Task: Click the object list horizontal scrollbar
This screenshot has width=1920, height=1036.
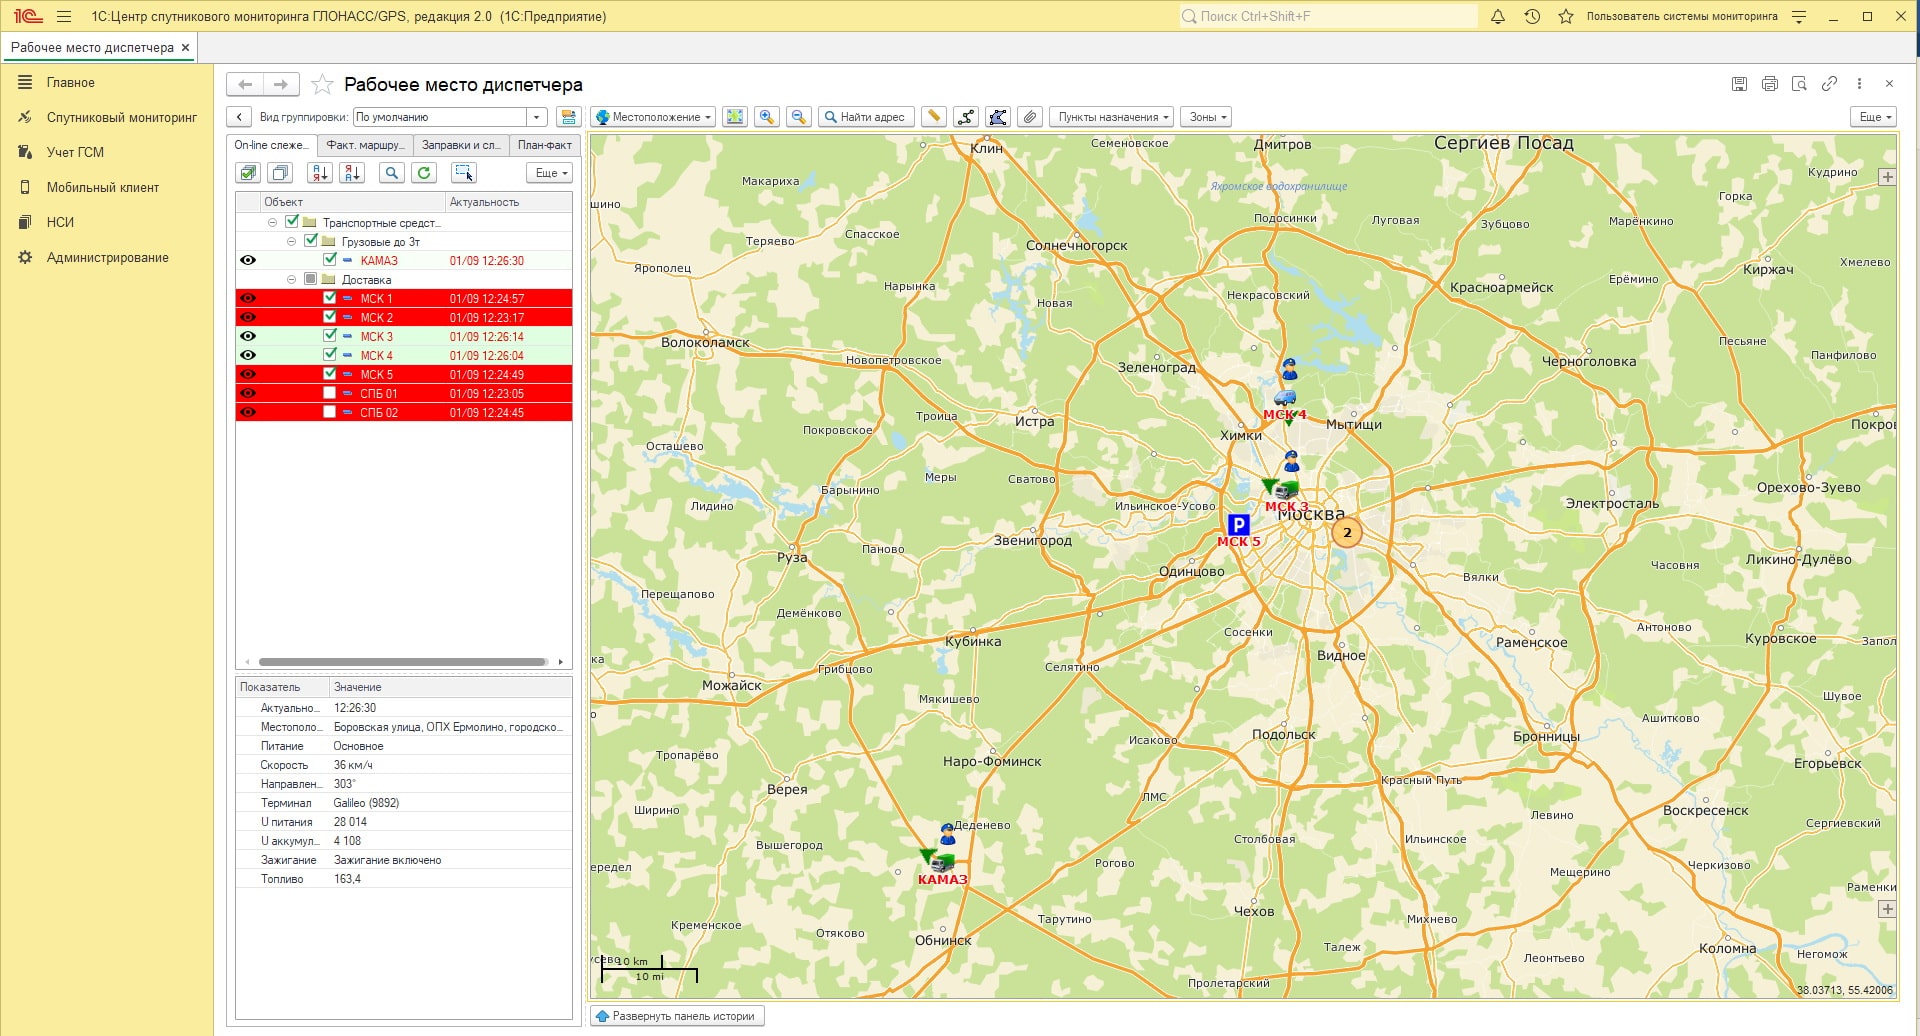Action: coord(403,662)
